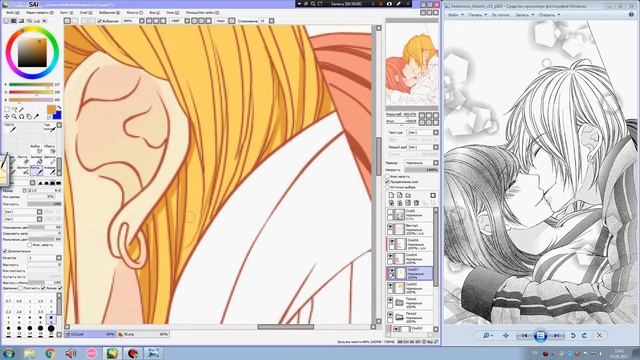Show the color wheel panel icon

click(7, 21)
